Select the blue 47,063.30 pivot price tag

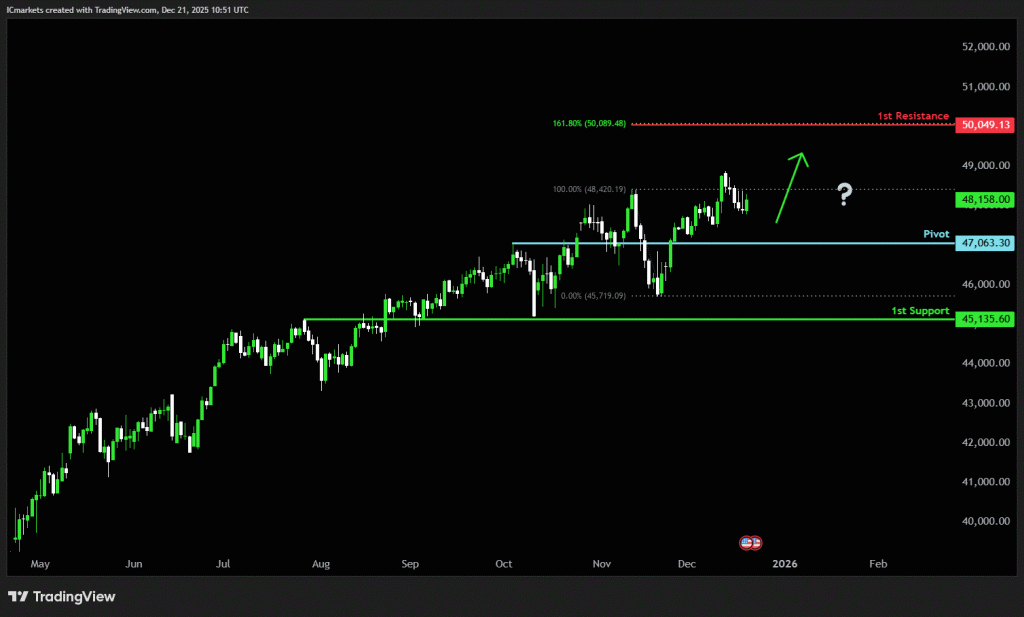tap(985, 243)
